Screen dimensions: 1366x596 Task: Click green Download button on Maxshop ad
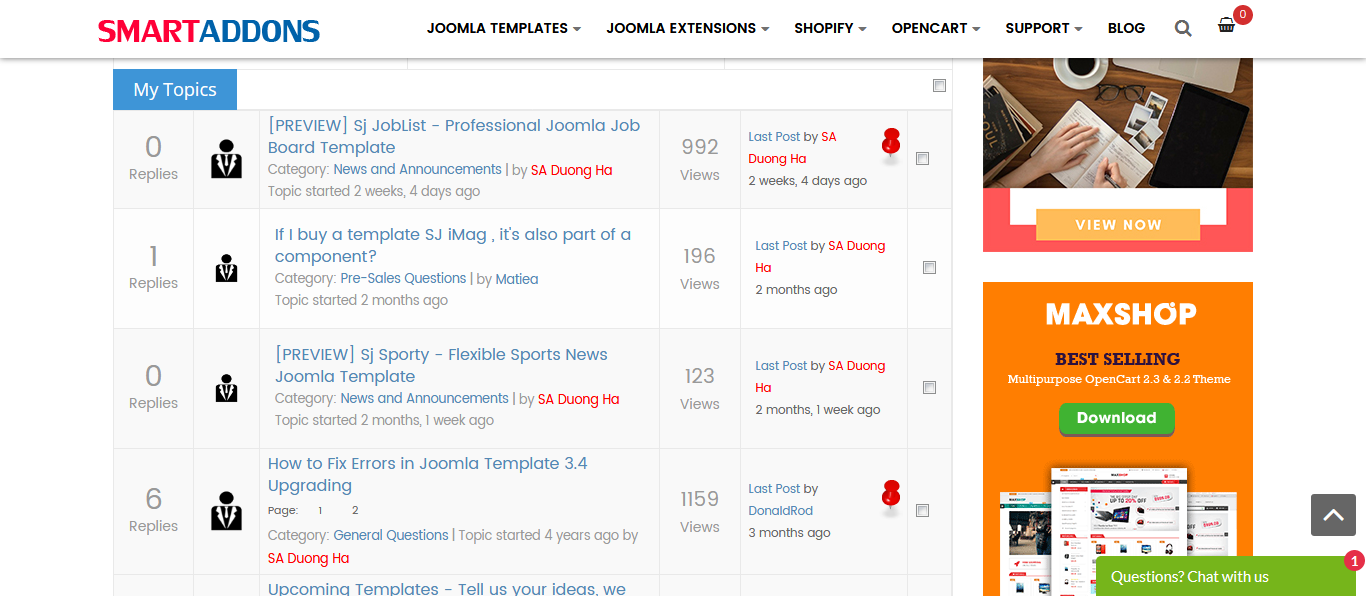tap(1117, 418)
